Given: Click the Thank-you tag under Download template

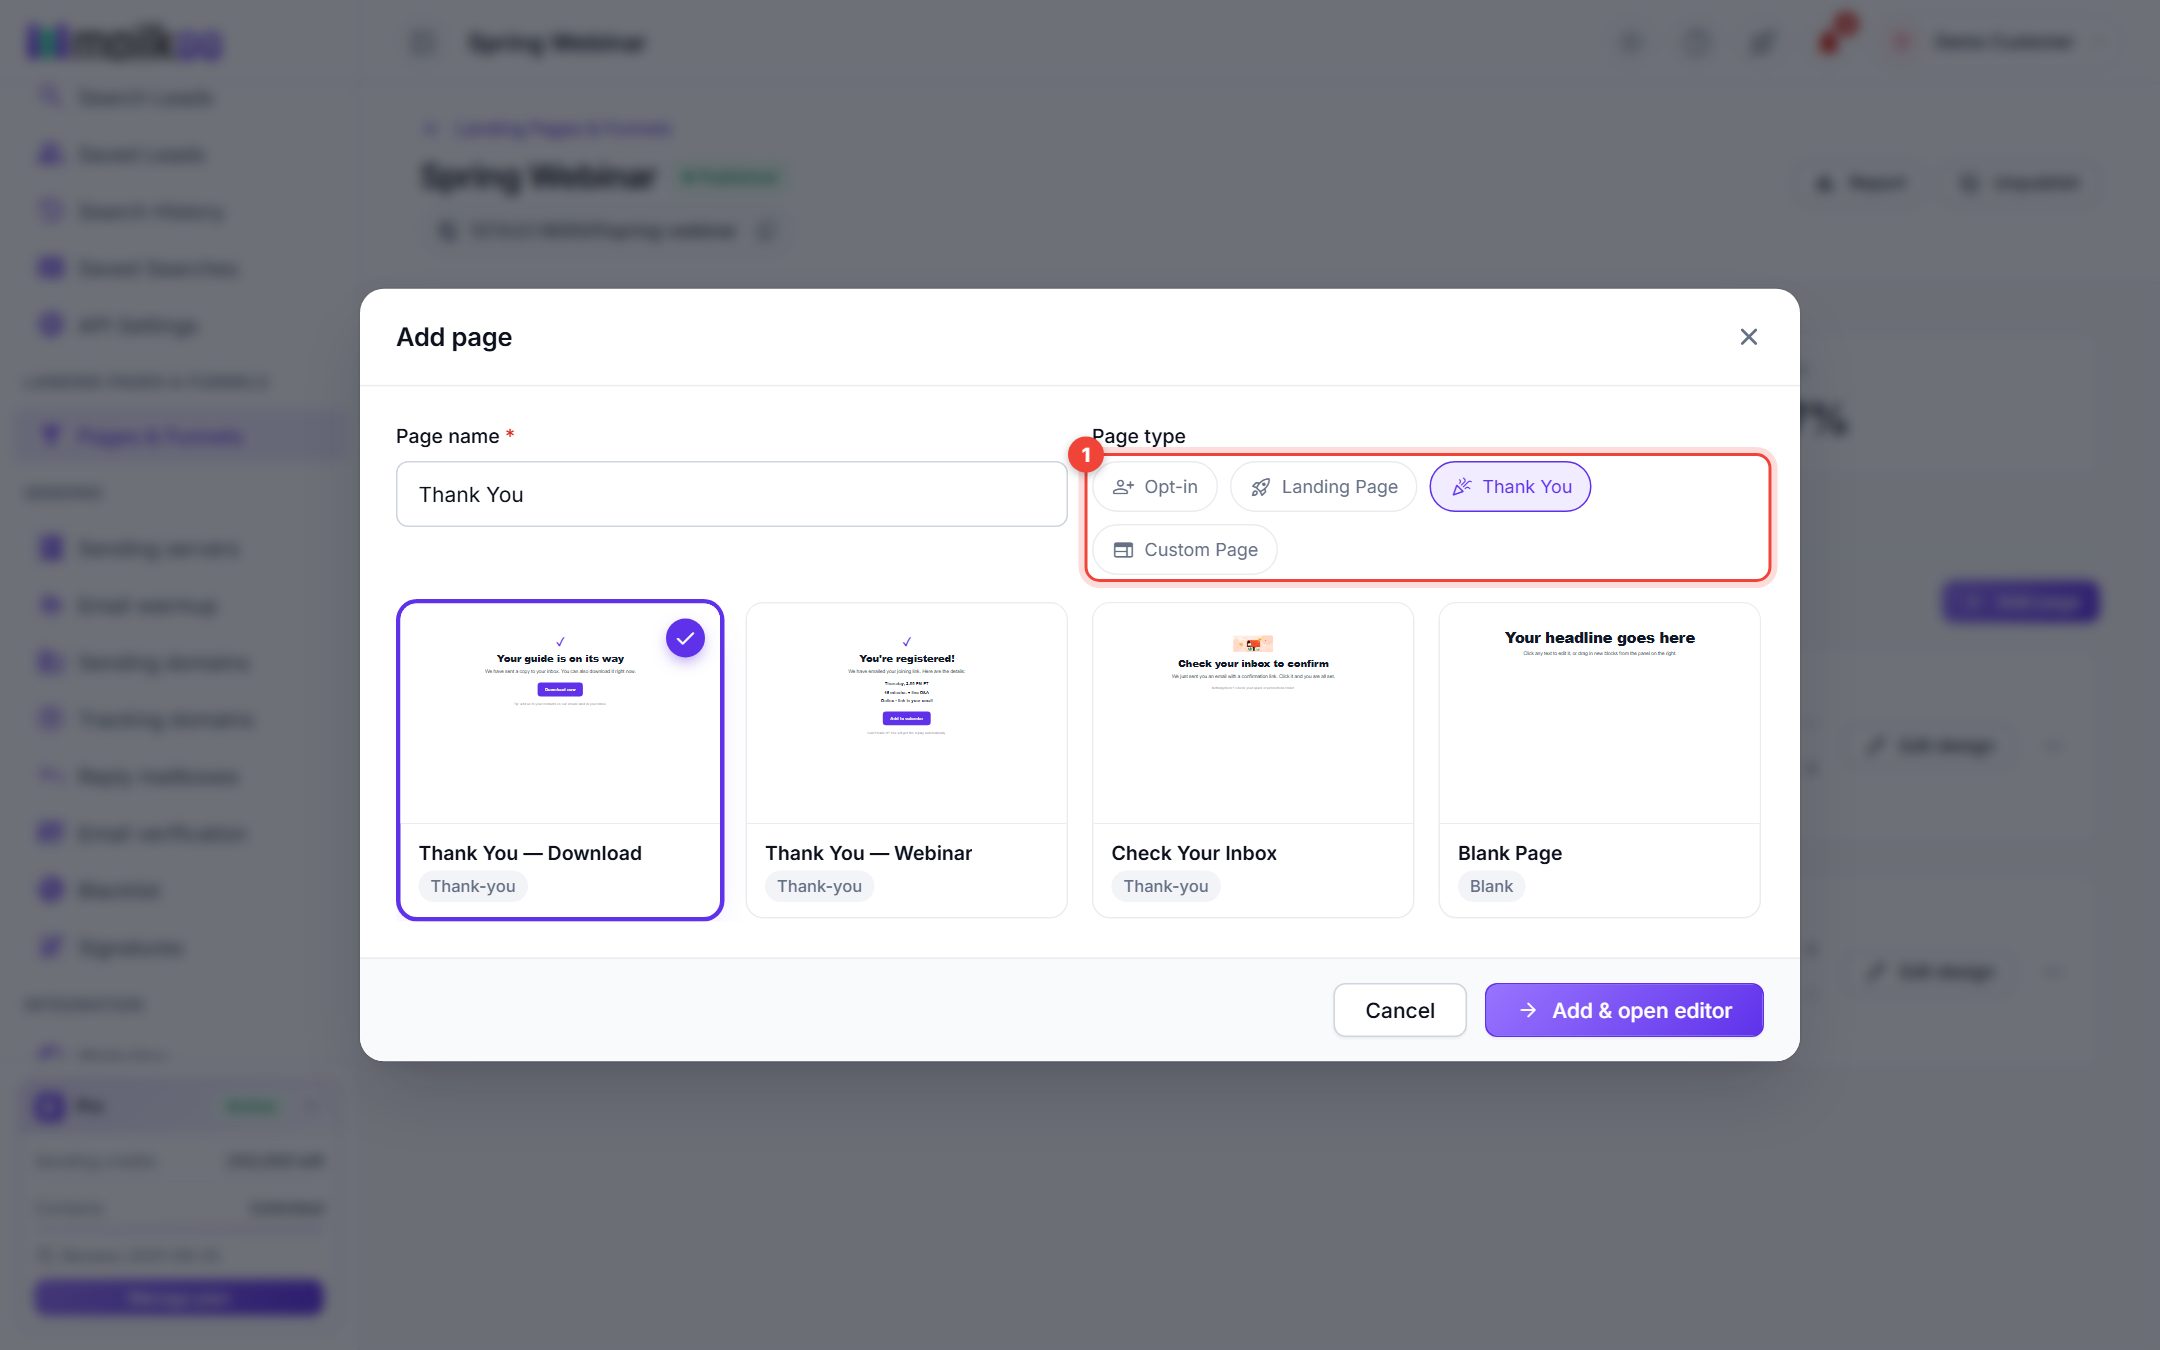Looking at the screenshot, I should pos(473,886).
